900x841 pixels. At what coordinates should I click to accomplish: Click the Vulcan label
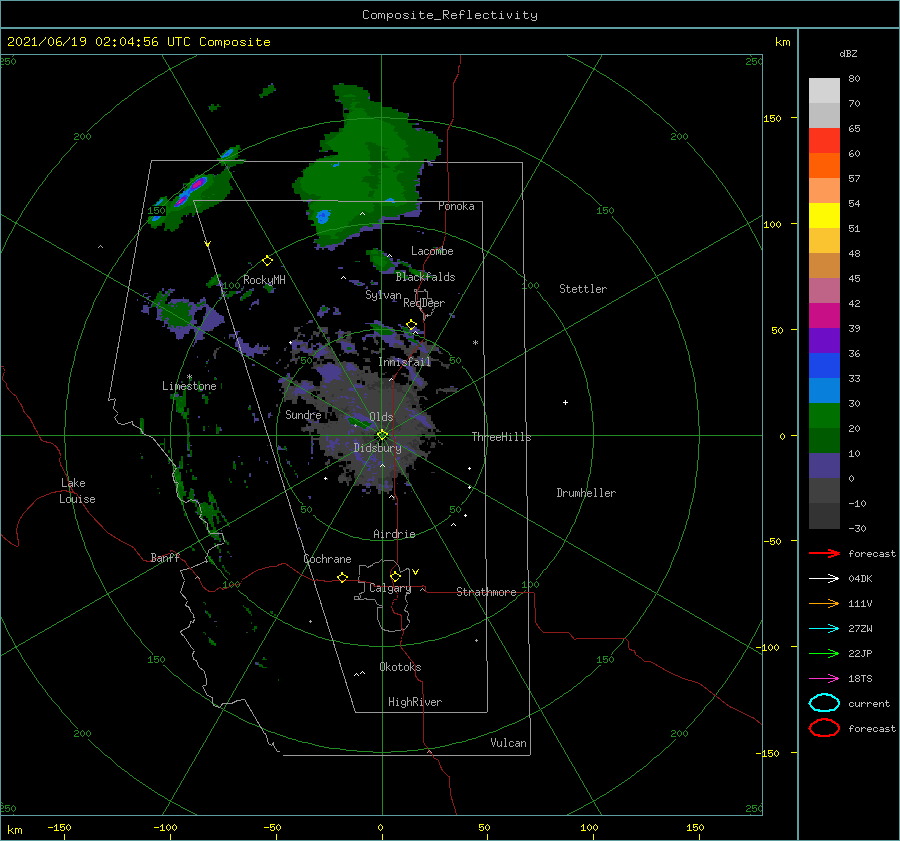click(x=508, y=743)
